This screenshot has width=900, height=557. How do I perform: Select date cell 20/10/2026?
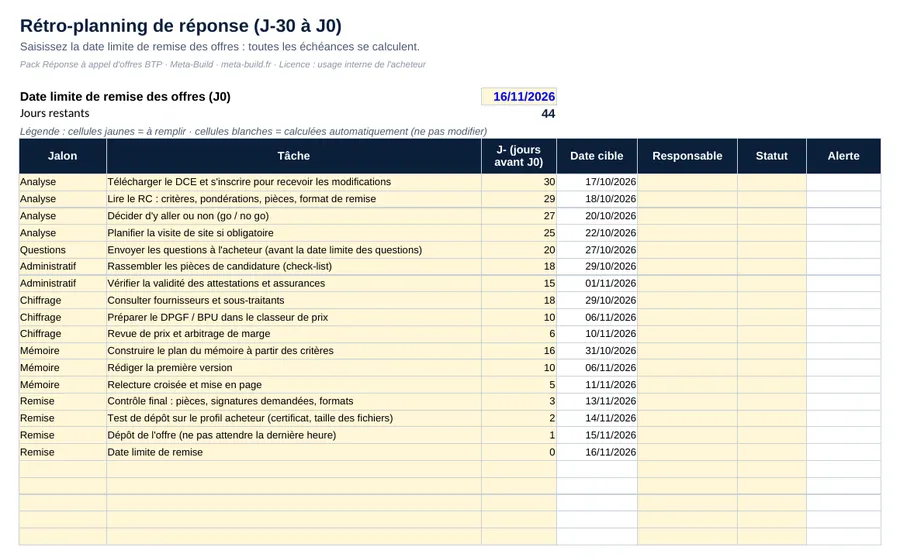[x=597, y=216]
